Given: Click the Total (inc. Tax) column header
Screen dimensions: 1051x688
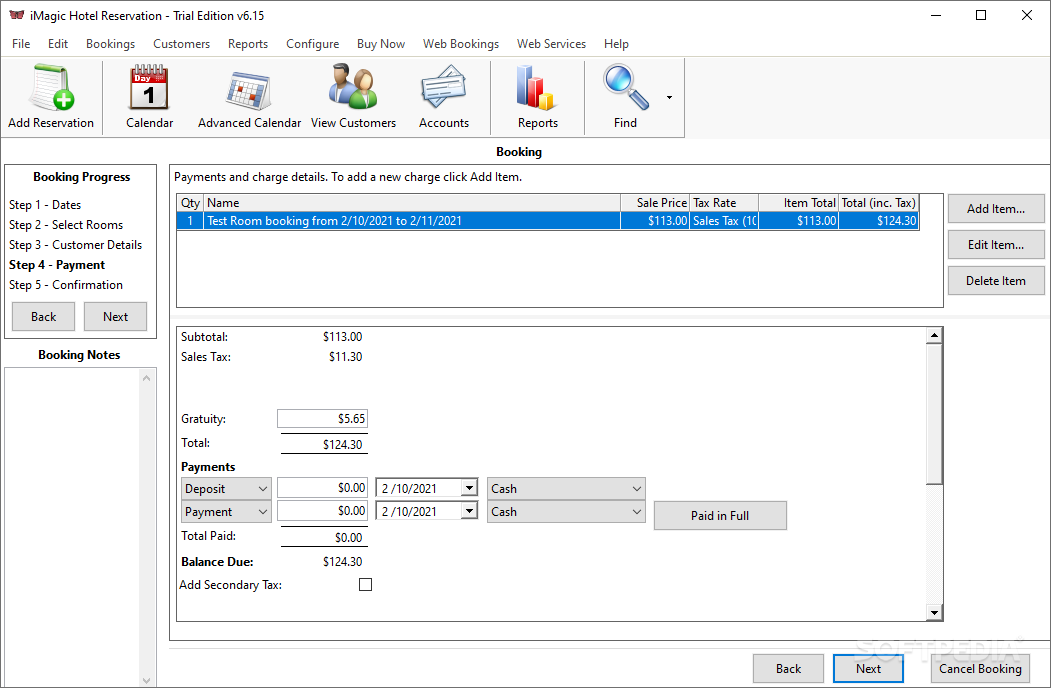Looking at the screenshot, I should 878,203.
